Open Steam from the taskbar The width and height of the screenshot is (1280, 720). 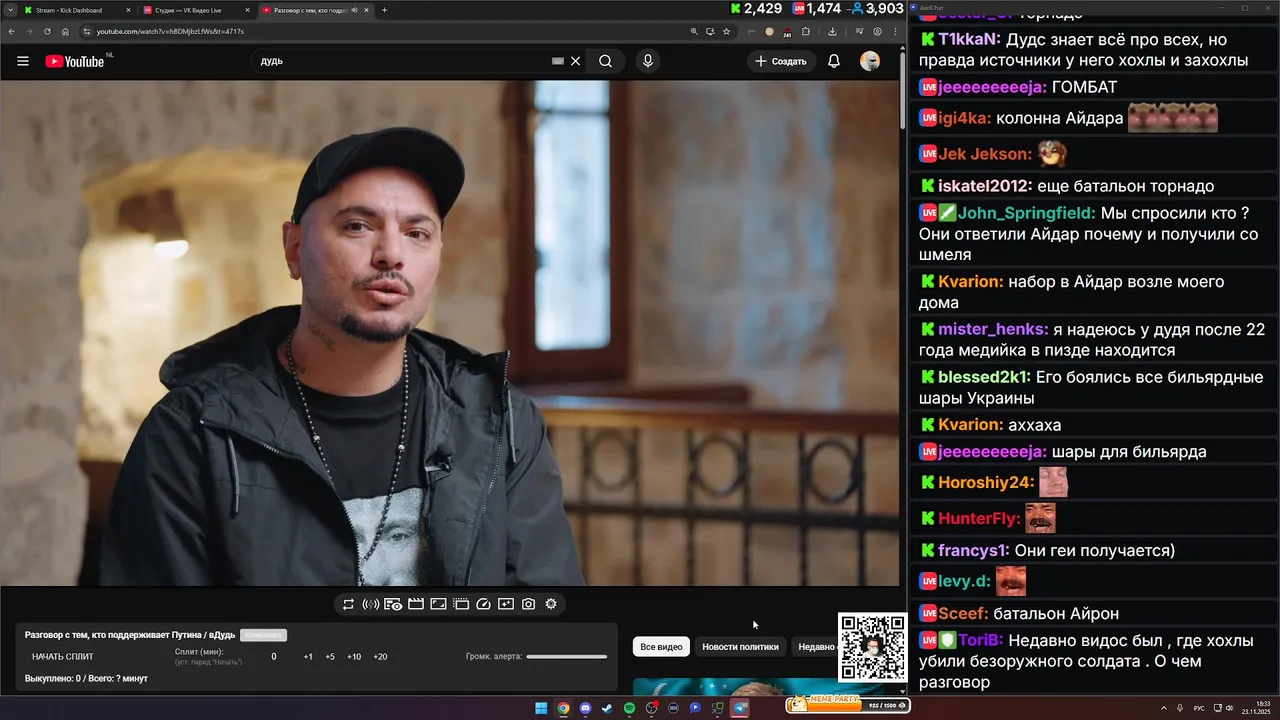pyautogui.click(x=607, y=708)
